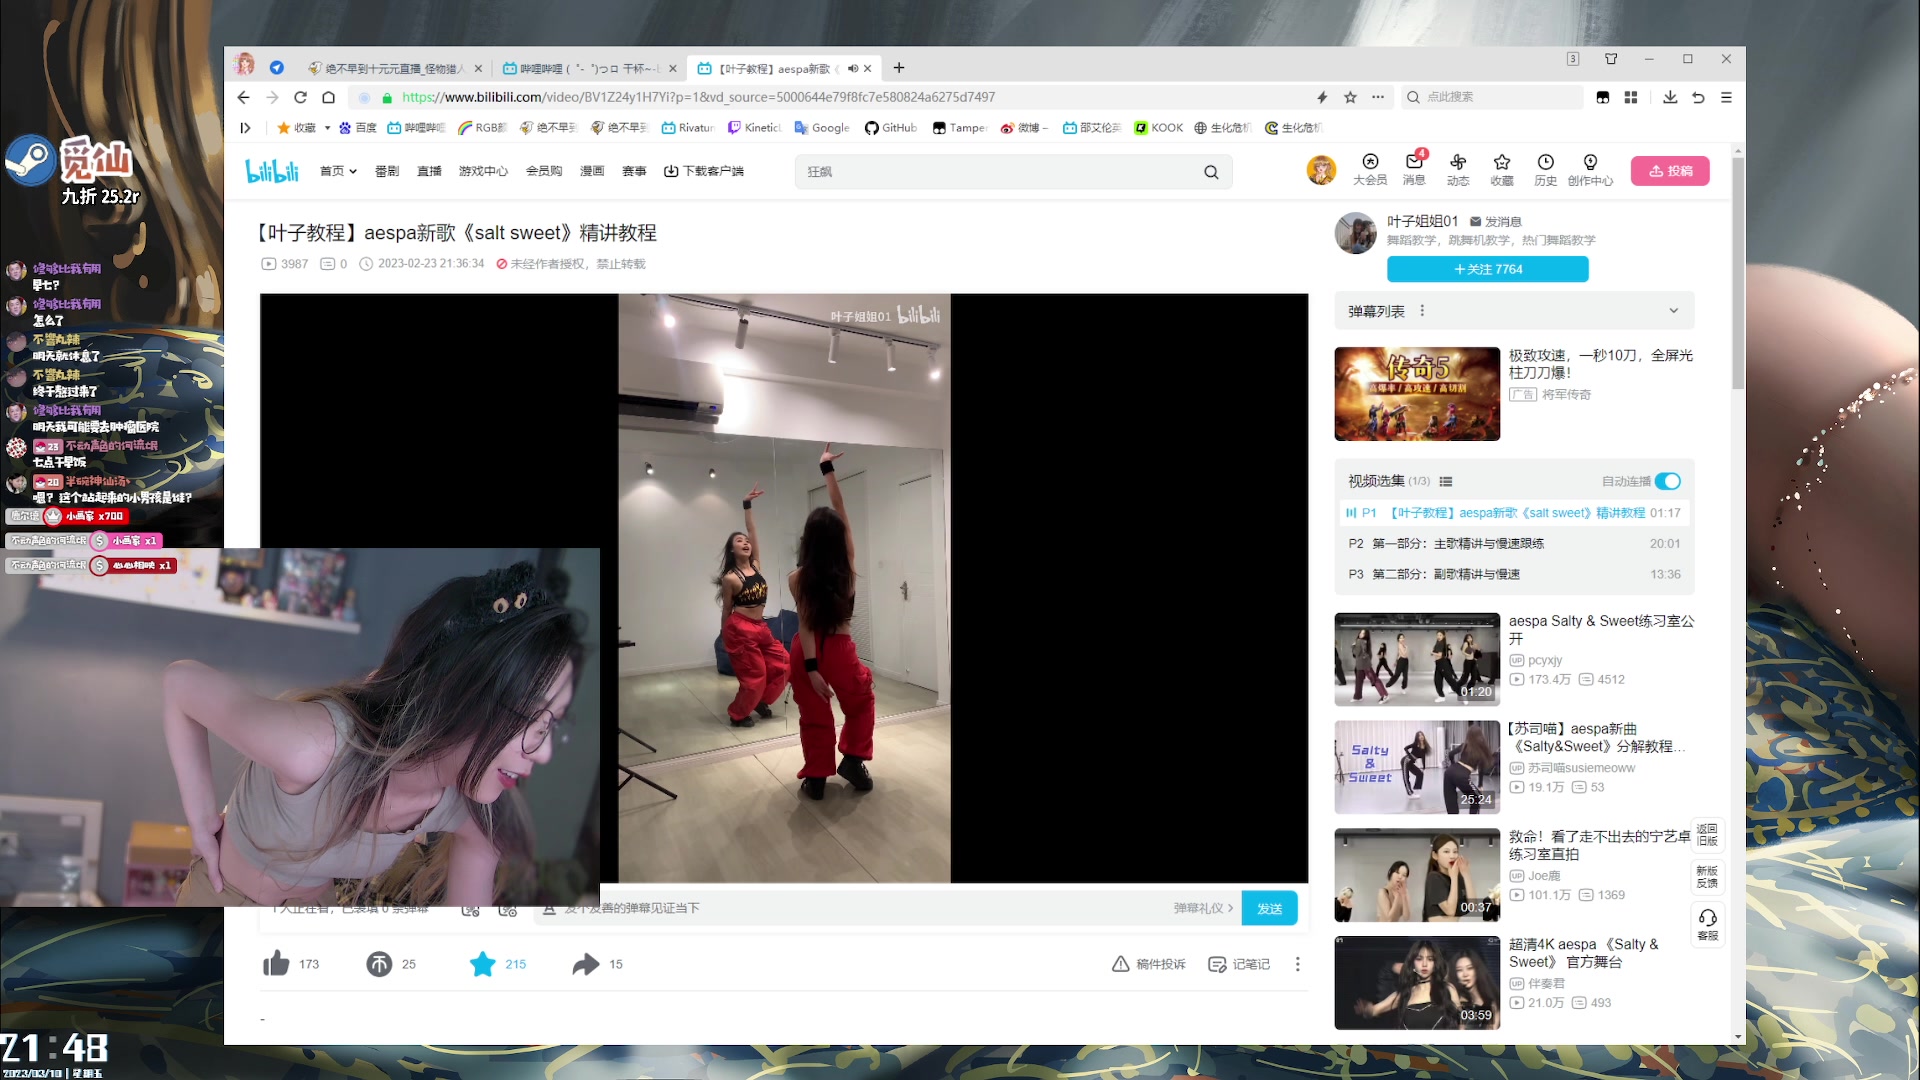Toggle the video list view icon
1920x1080 pixels.
click(x=1446, y=481)
